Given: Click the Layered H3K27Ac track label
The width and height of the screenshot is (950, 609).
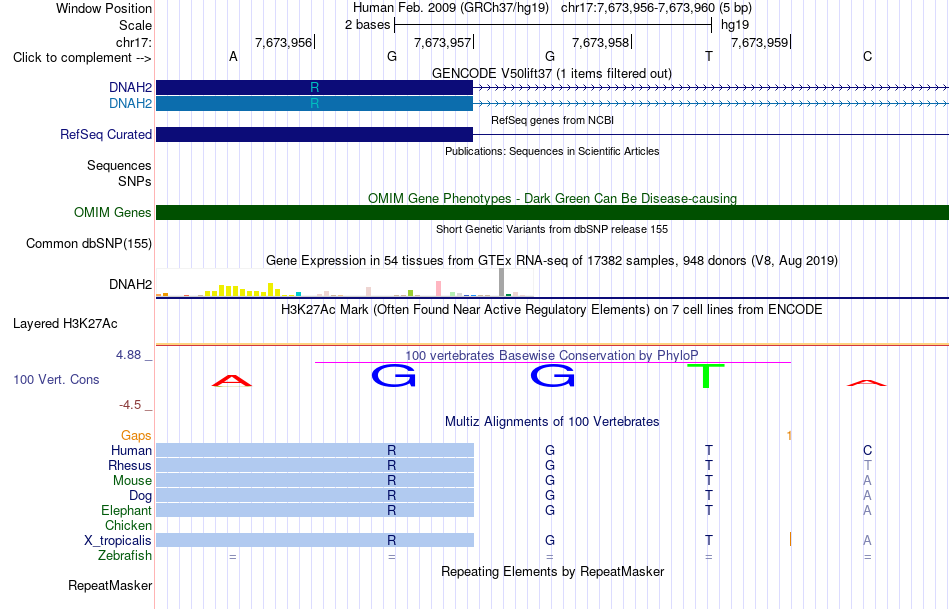Looking at the screenshot, I should [65, 324].
